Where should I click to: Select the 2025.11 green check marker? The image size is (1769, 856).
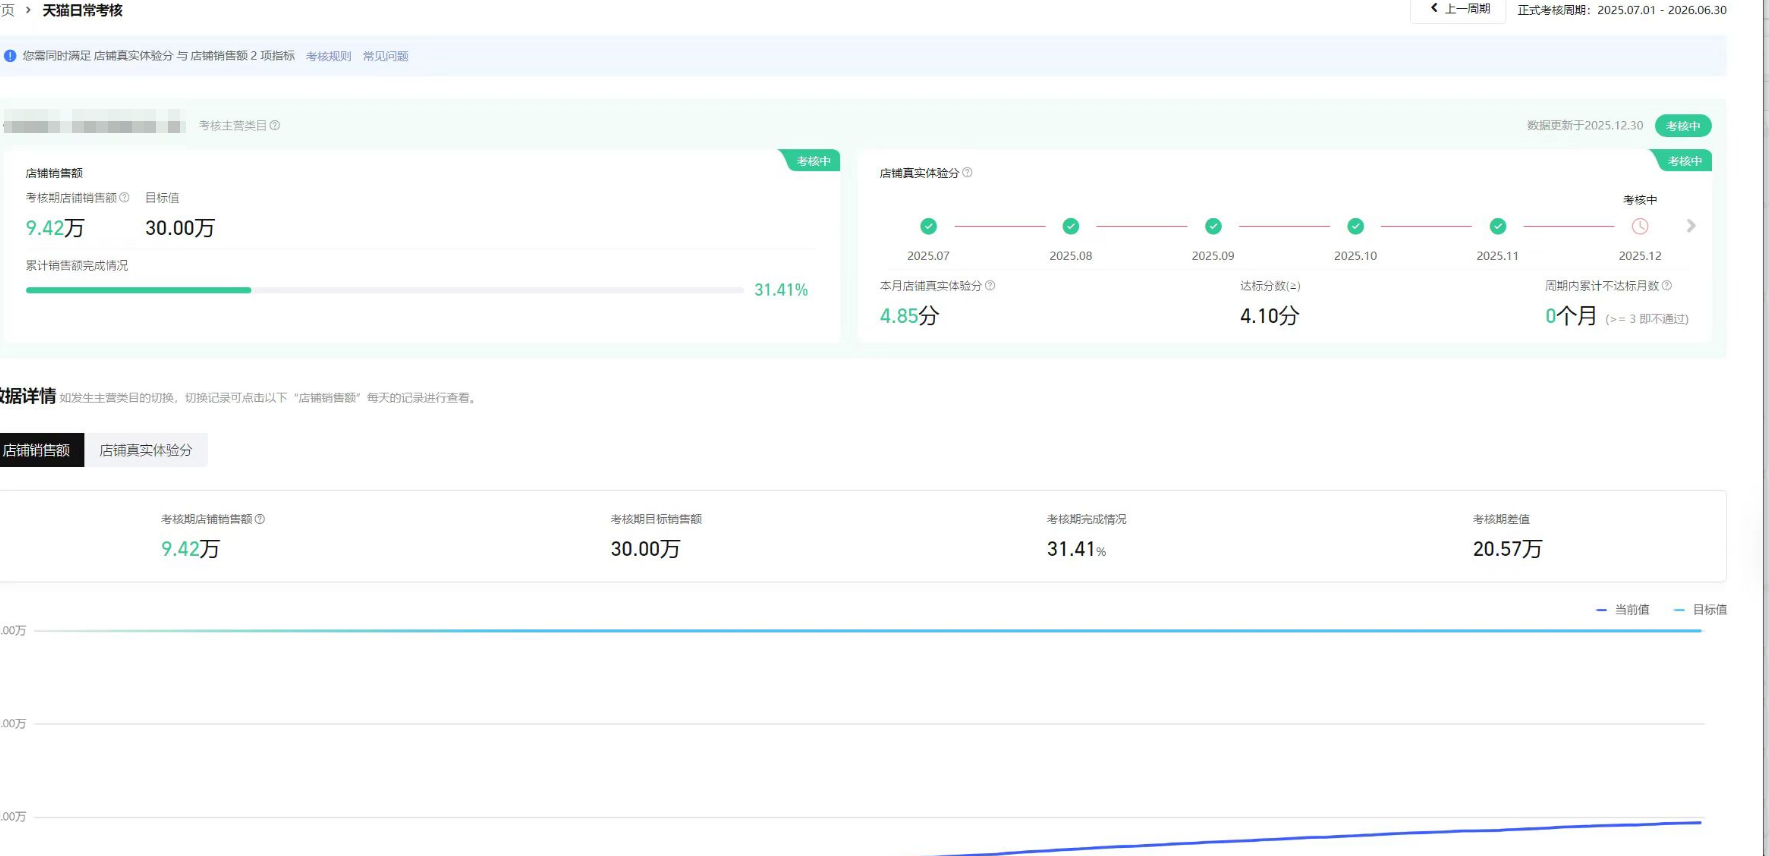[x=1498, y=227]
